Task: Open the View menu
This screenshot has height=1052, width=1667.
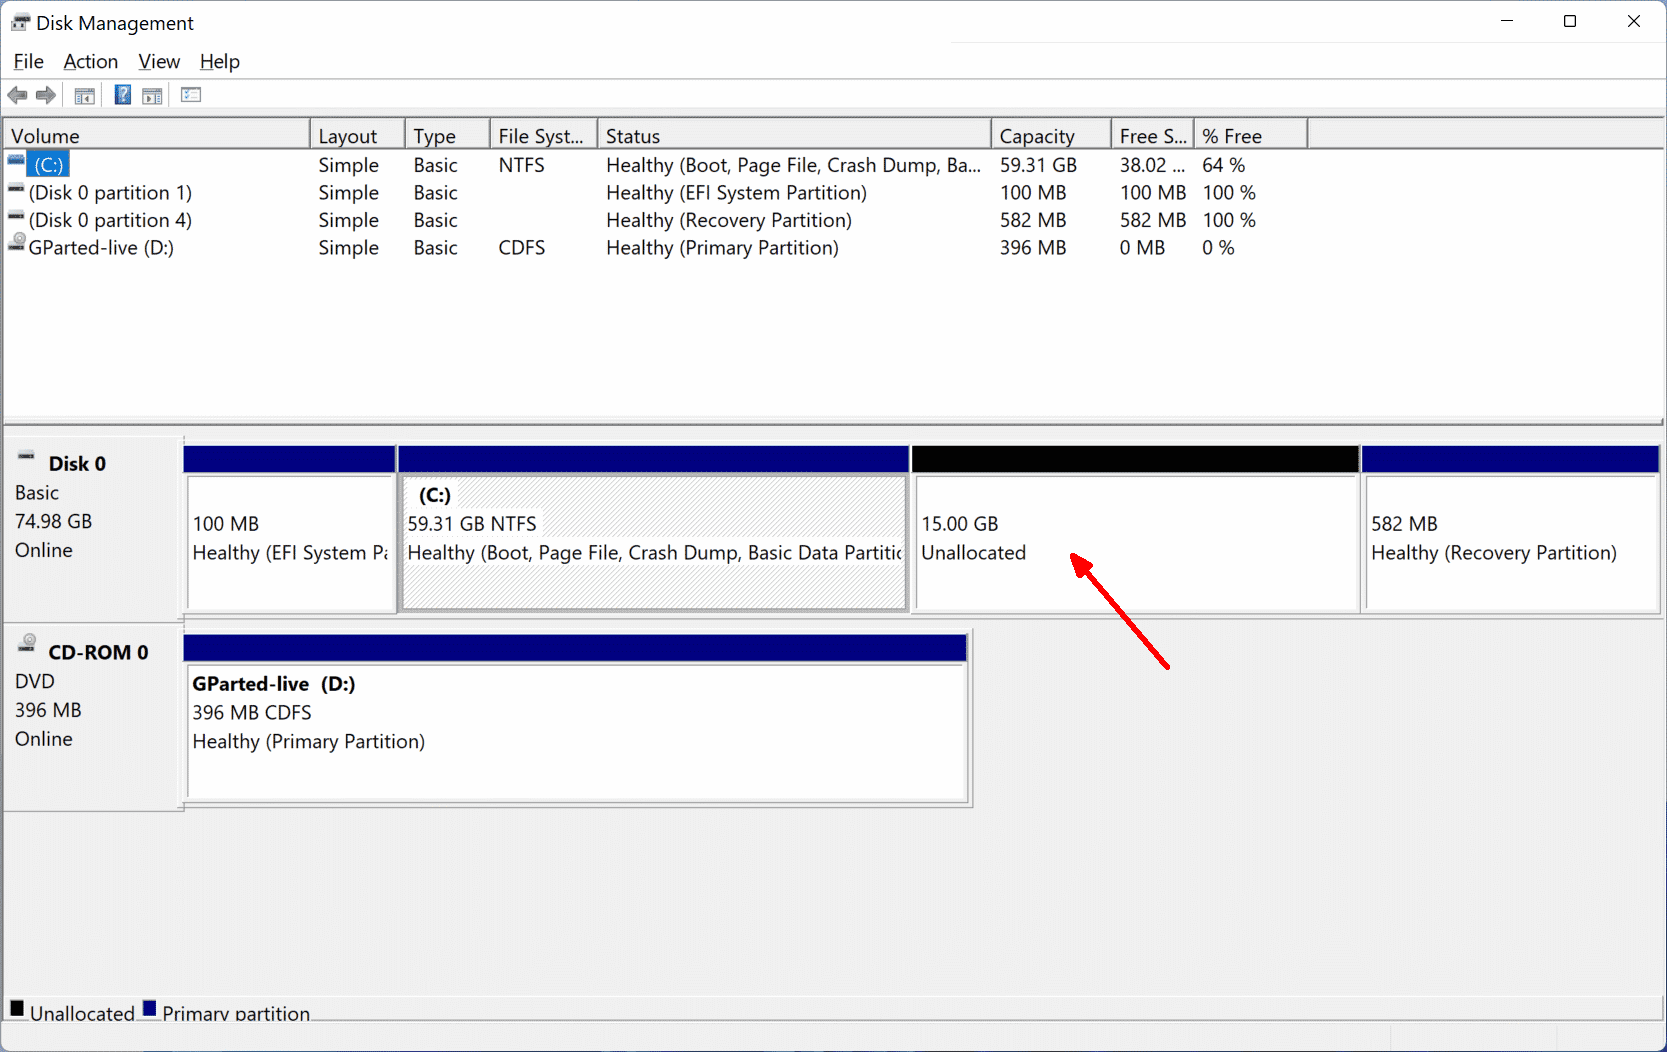Action: click(x=159, y=61)
